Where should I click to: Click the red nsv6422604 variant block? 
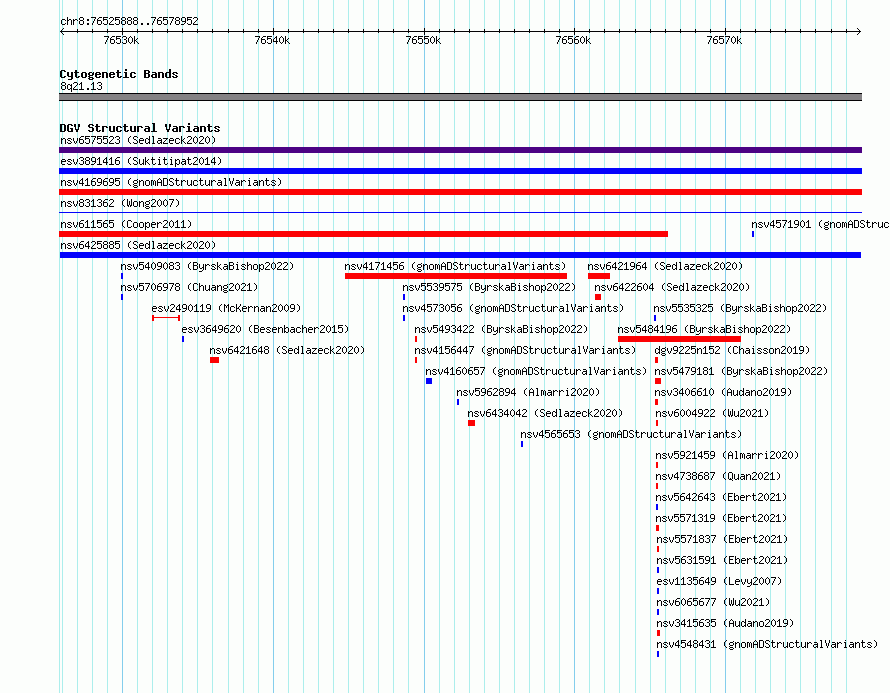tap(598, 297)
